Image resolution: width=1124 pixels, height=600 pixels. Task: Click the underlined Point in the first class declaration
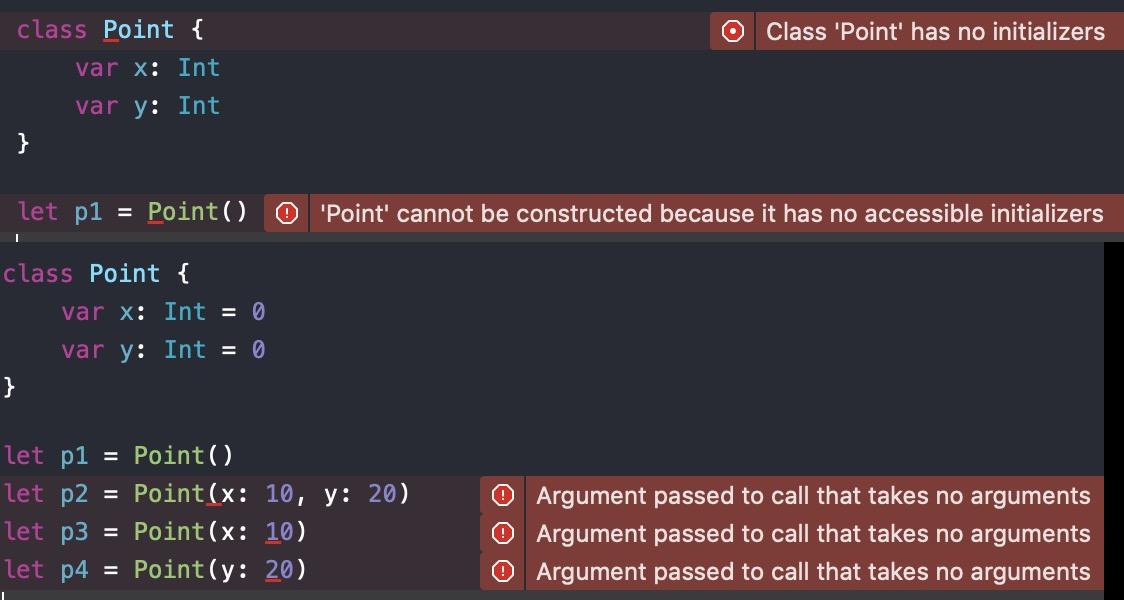(x=138, y=30)
